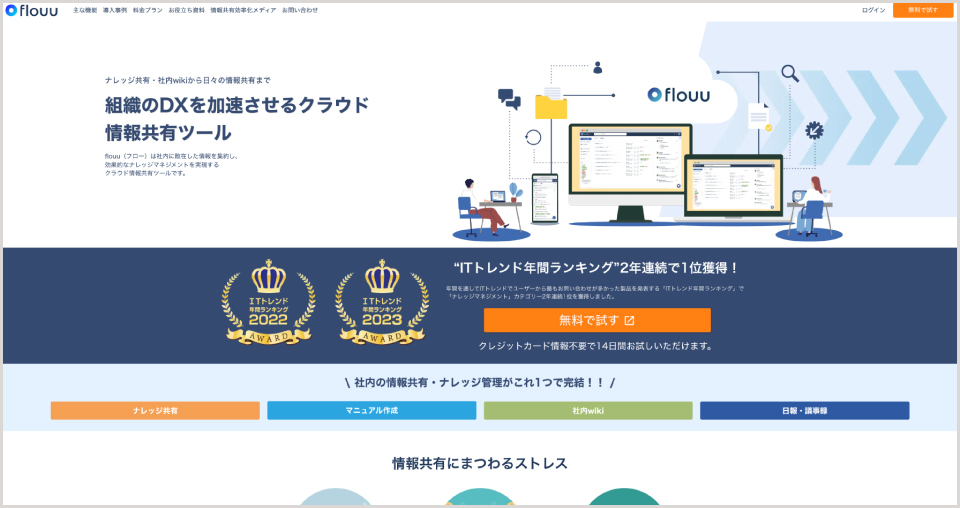Click the magnifying glass icon in illustration
This screenshot has height=508, width=960.
click(790, 73)
